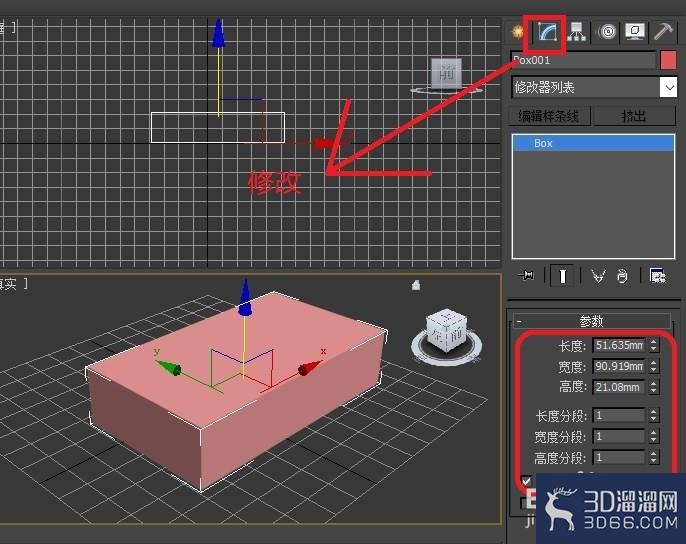
Task: Open Configure Modifier Sets icon
Action: tap(658, 276)
